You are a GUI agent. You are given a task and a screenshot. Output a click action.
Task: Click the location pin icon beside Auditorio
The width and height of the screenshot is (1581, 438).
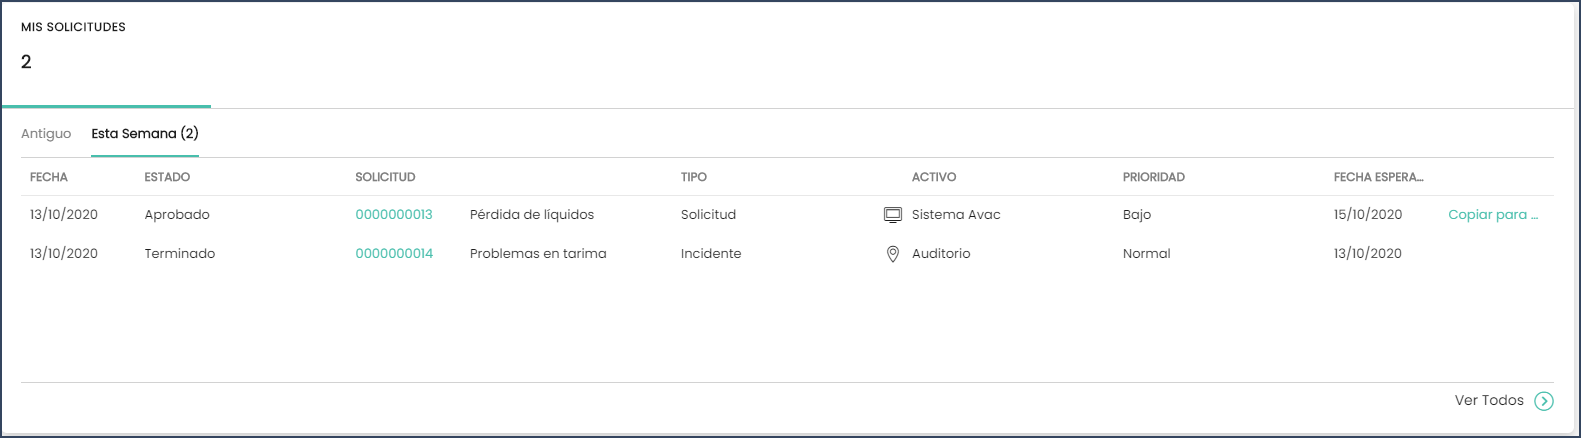893,254
